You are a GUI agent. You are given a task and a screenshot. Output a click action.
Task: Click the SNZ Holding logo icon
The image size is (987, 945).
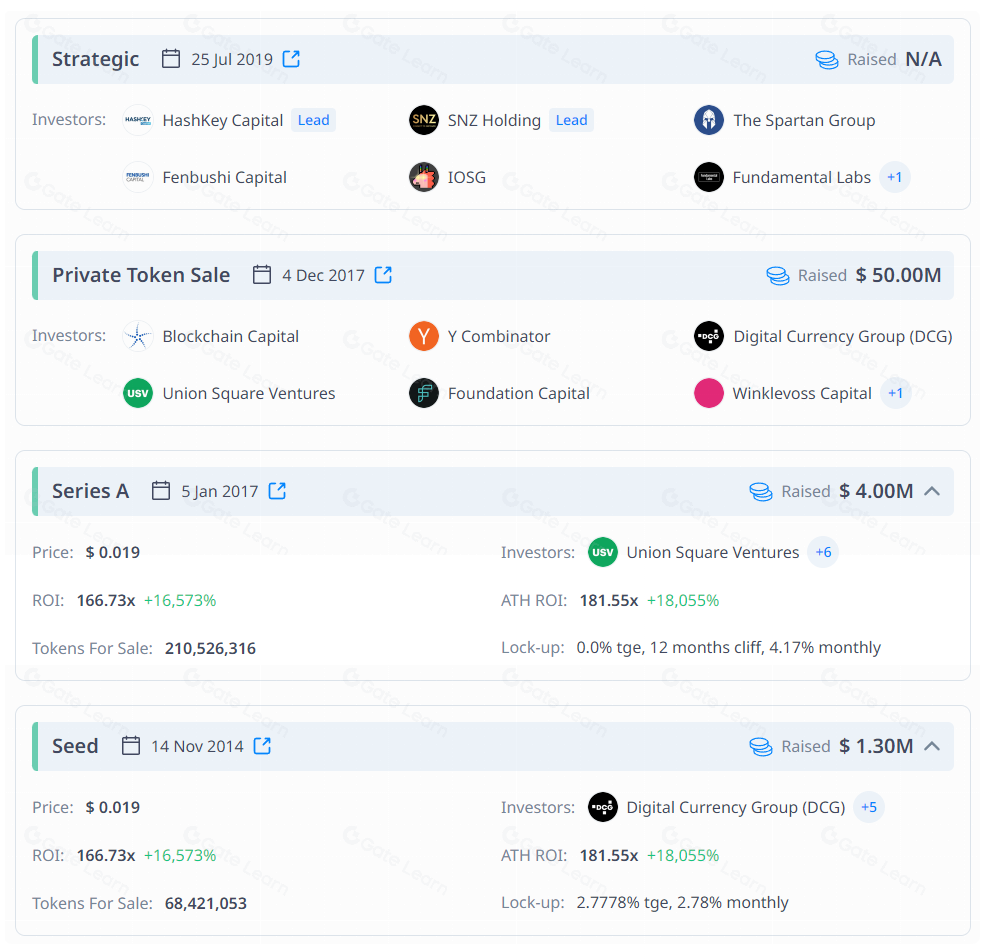click(424, 120)
